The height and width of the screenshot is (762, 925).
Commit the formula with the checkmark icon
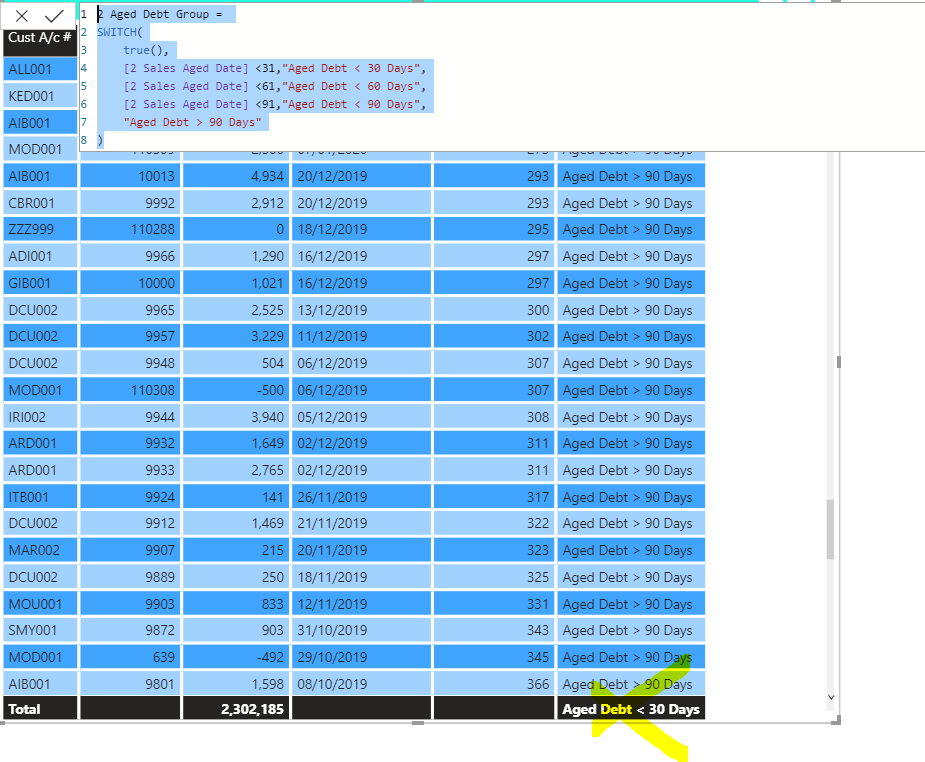pos(54,16)
